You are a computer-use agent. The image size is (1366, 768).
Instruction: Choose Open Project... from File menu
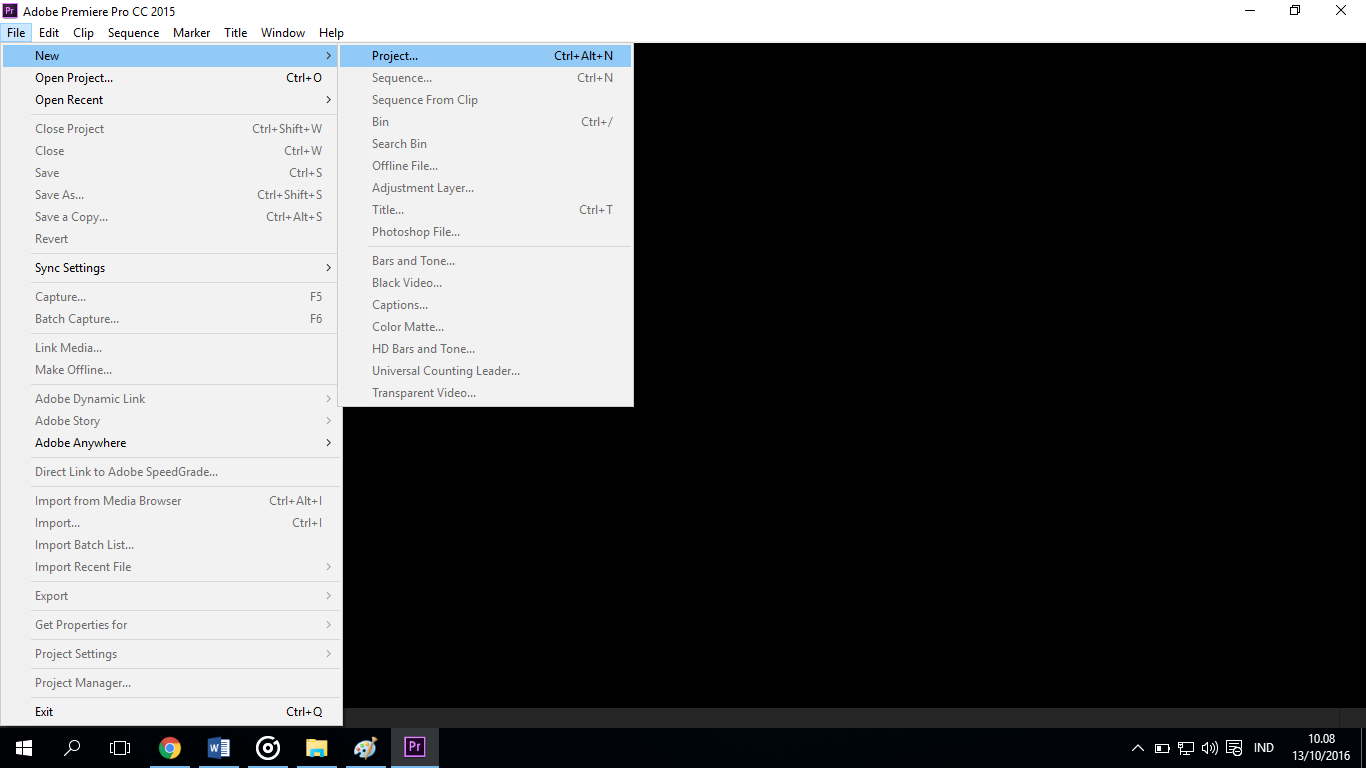point(172,78)
